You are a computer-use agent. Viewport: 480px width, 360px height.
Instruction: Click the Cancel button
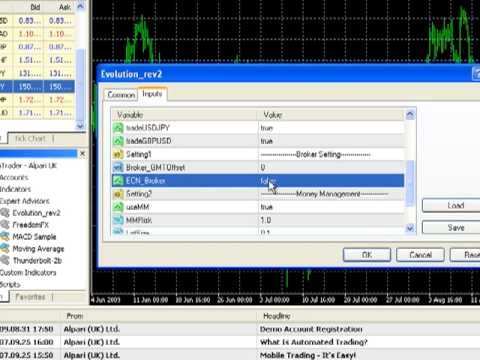coord(420,255)
